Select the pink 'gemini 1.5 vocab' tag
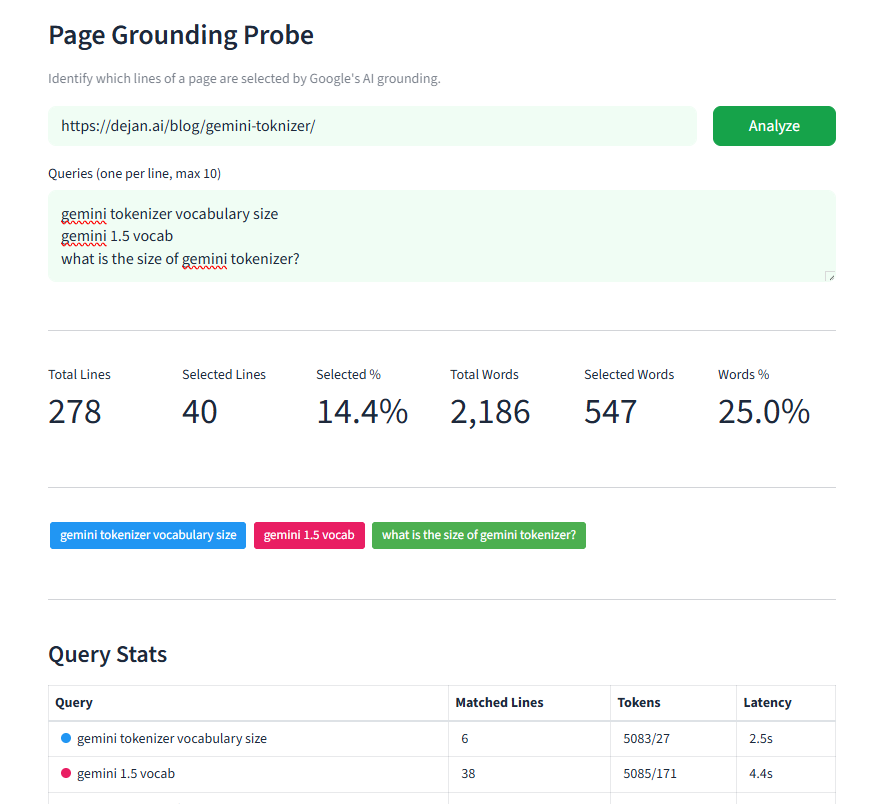Screen dimensions: 873x804 (309, 535)
